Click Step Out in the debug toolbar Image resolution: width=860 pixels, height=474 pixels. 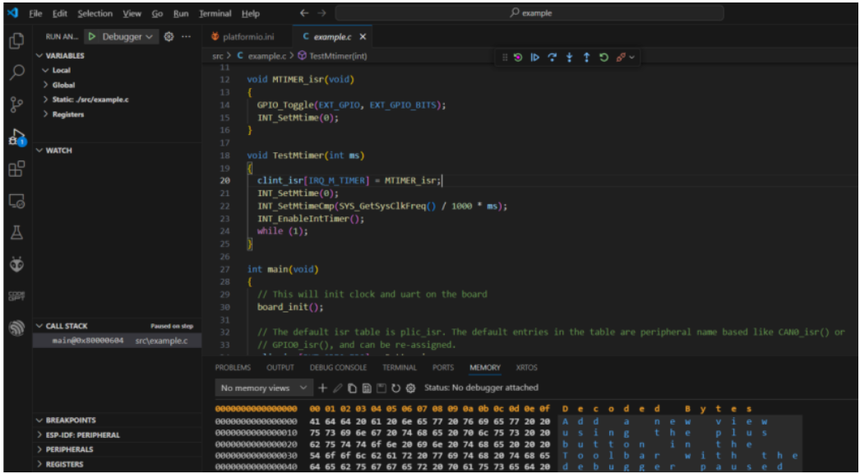point(586,57)
